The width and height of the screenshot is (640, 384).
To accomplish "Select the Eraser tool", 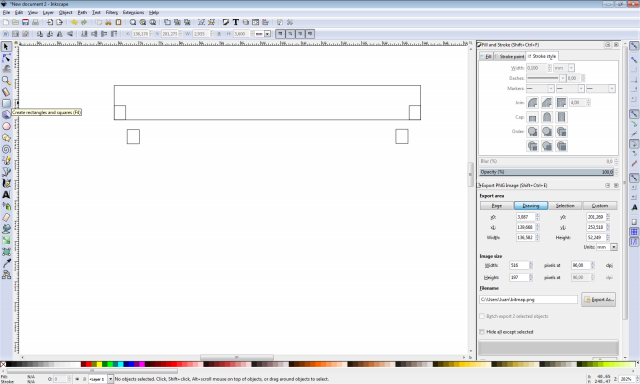I will [6, 218].
